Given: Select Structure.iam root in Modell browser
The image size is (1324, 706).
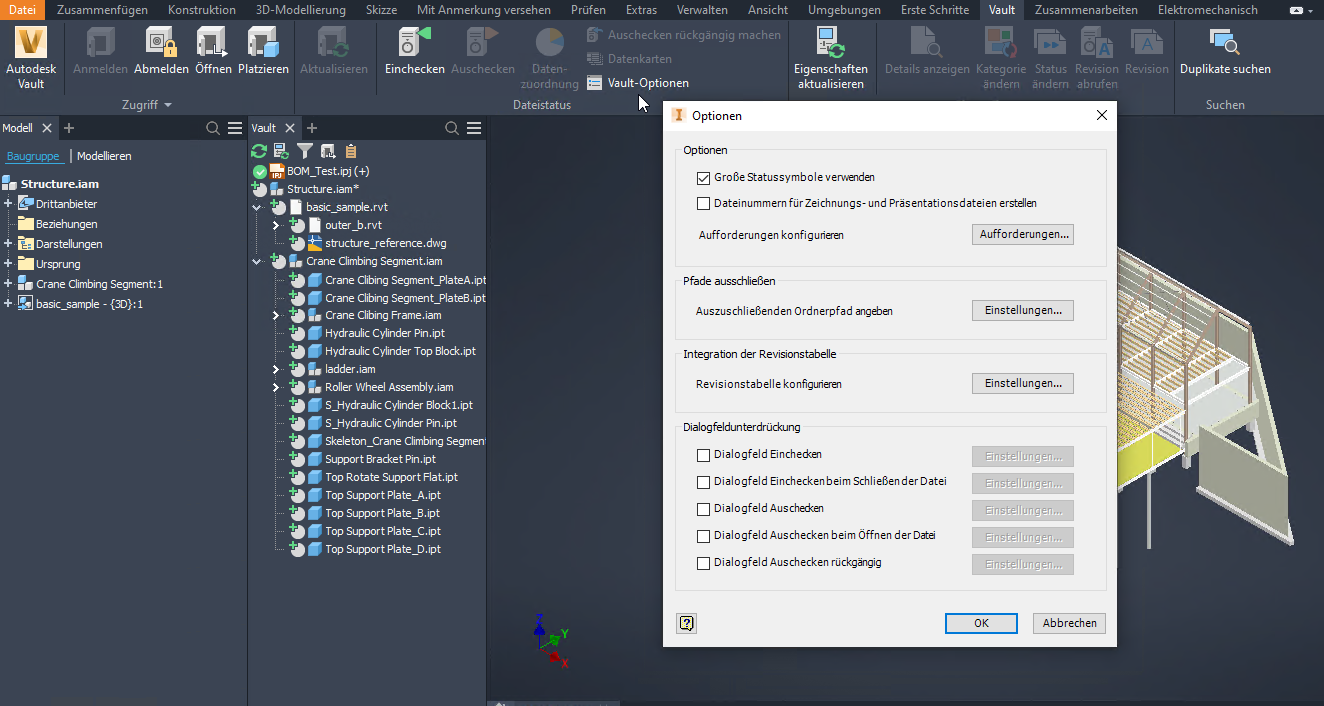Looking at the screenshot, I should point(60,184).
